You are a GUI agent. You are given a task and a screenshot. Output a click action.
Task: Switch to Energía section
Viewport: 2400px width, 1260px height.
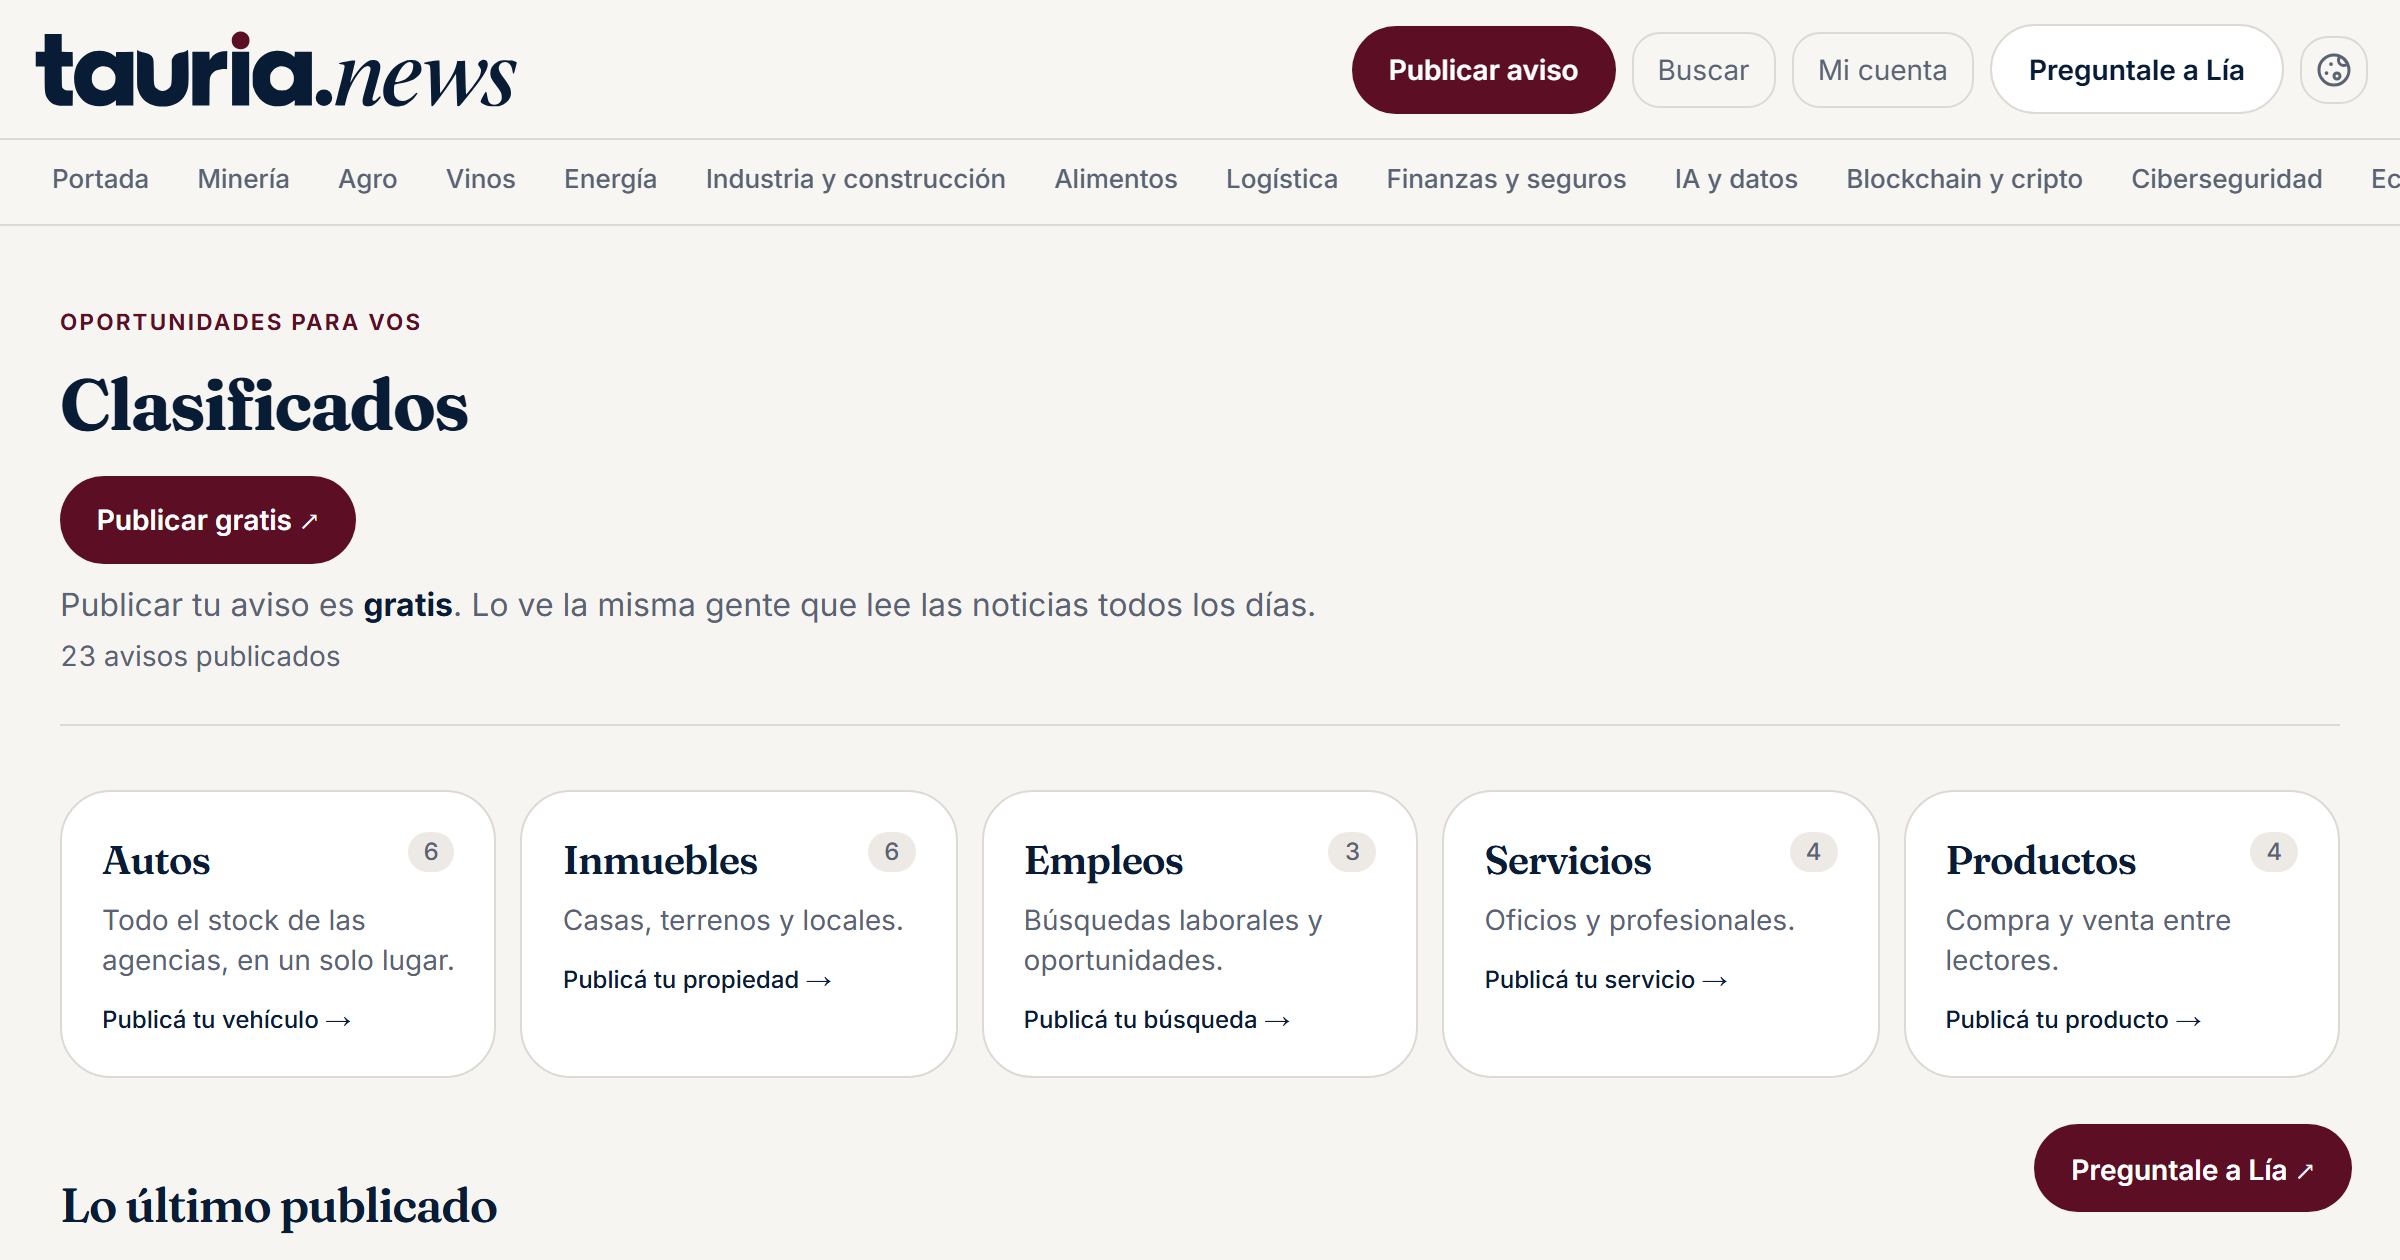coord(610,179)
